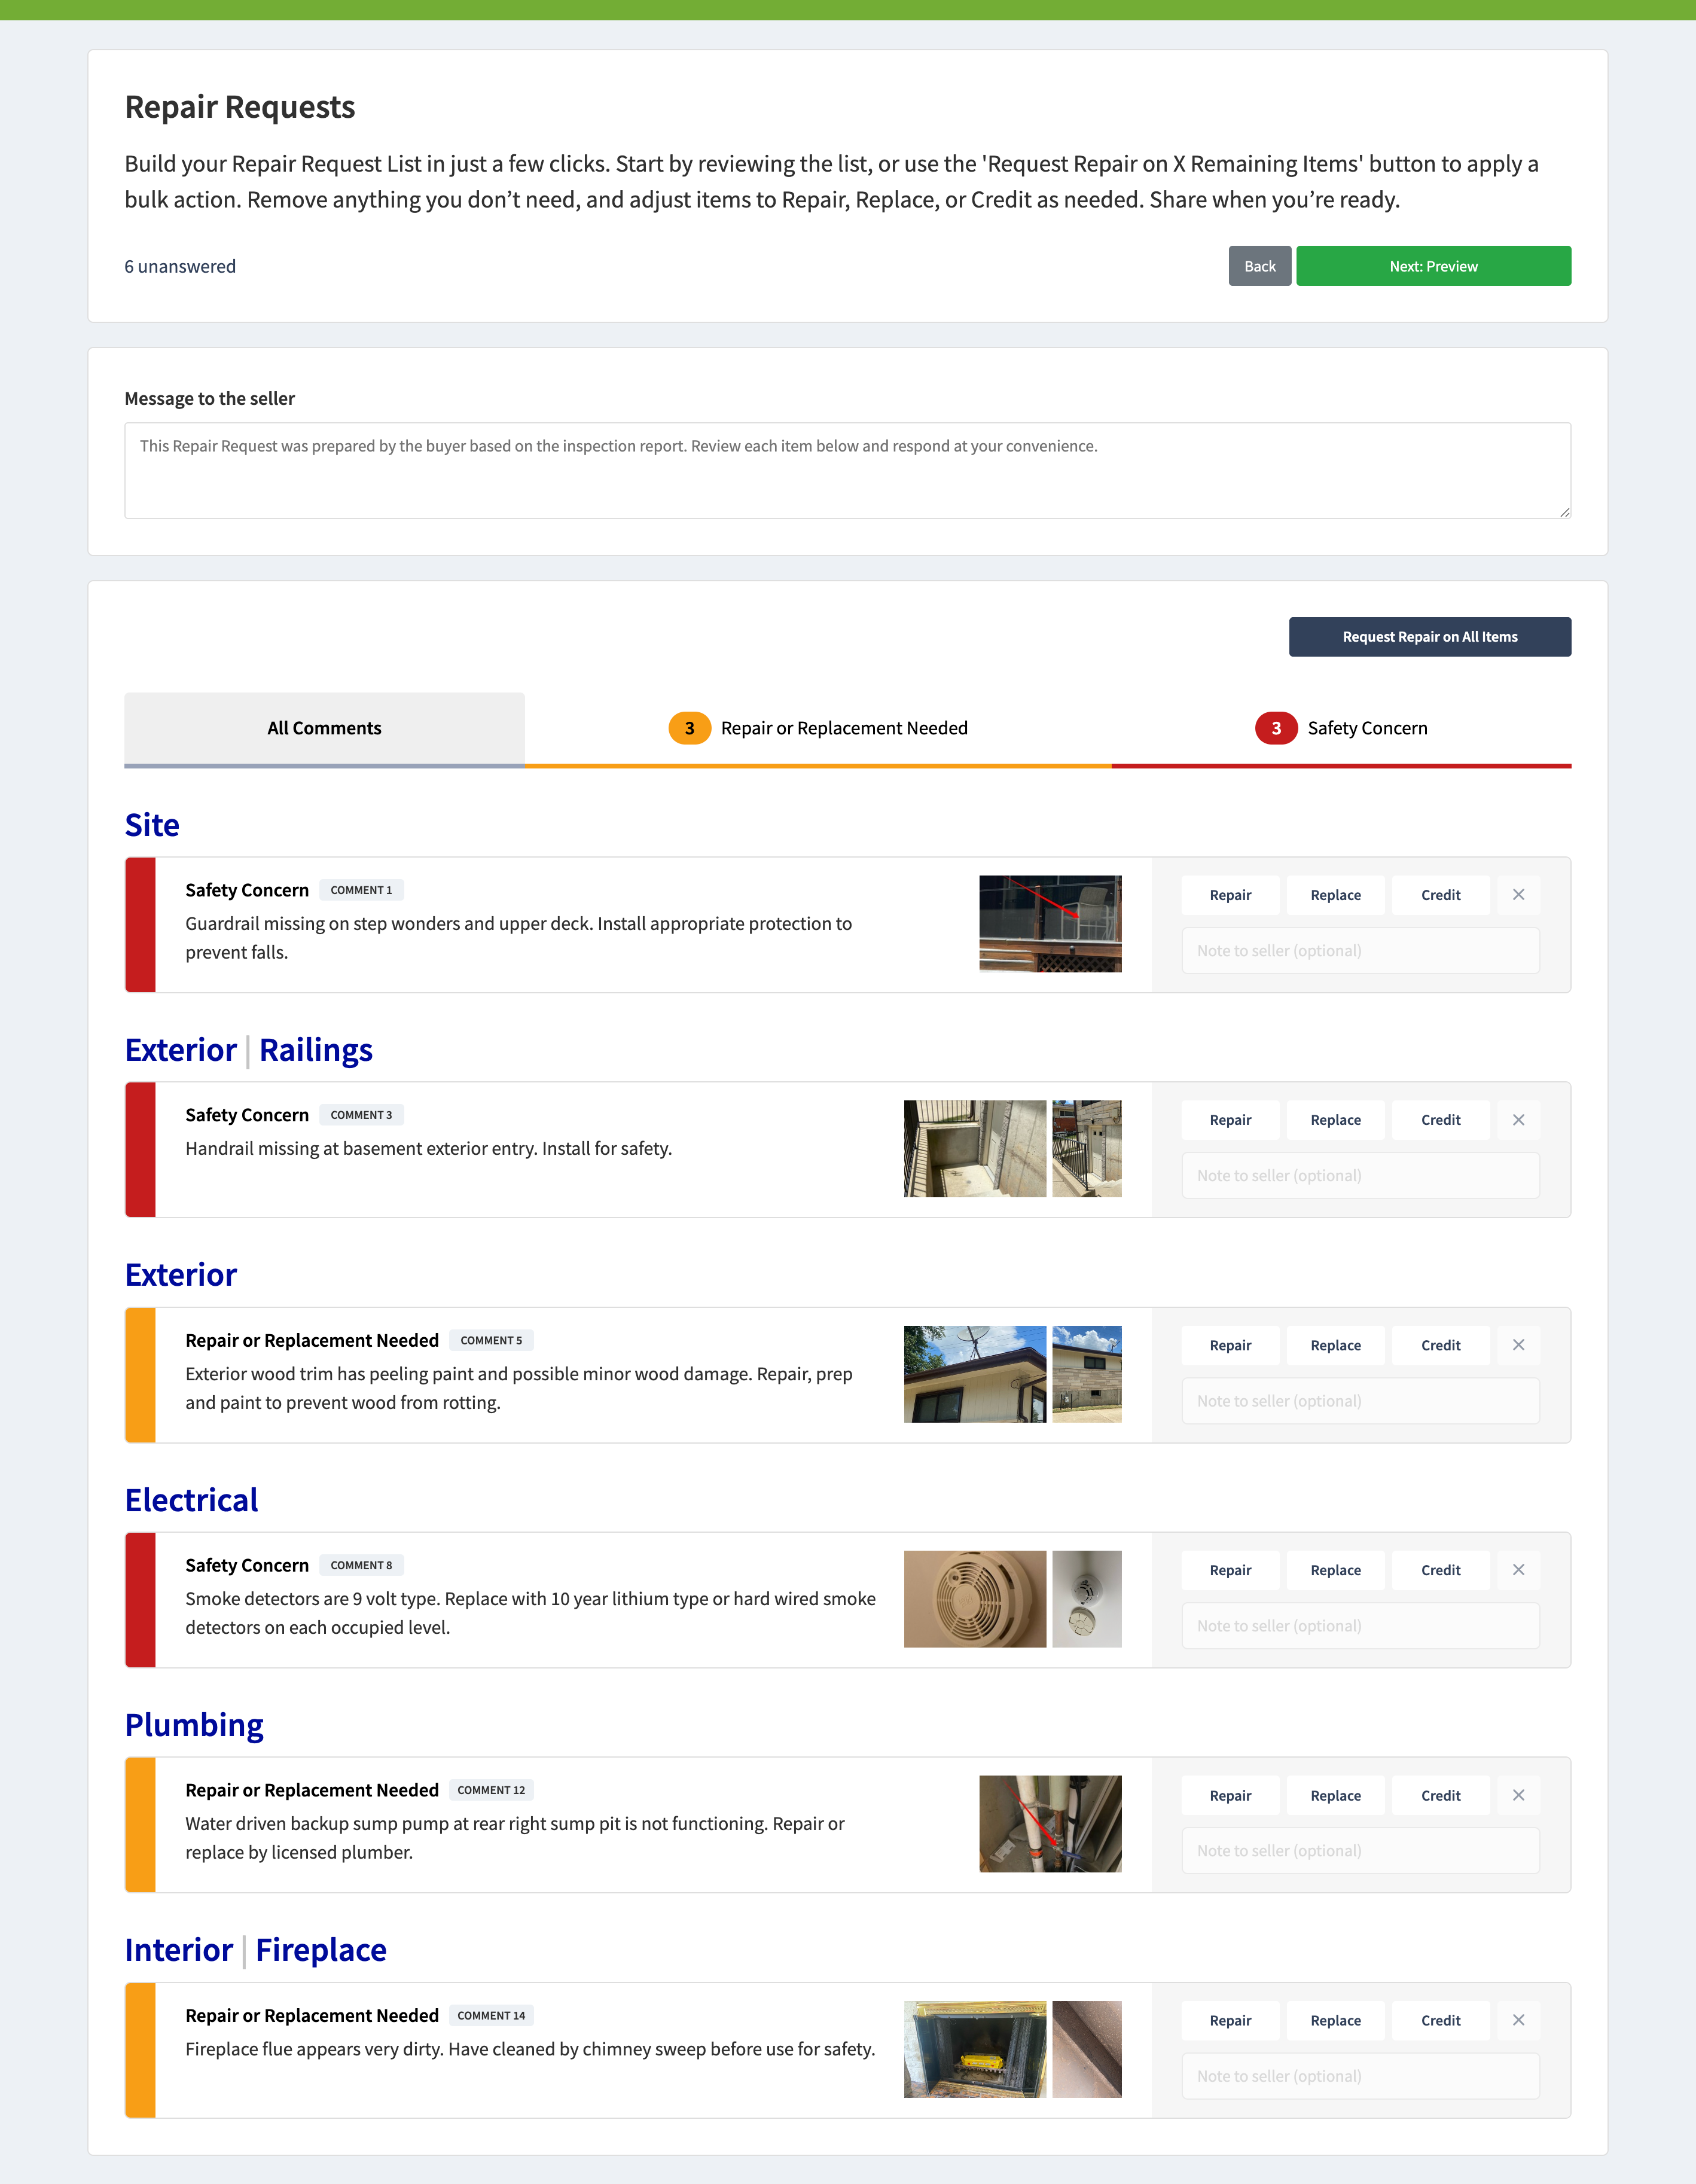Image resolution: width=1696 pixels, height=2184 pixels.
Task: Choose Repair for guardrail missing comment
Action: (x=1230, y=895)
